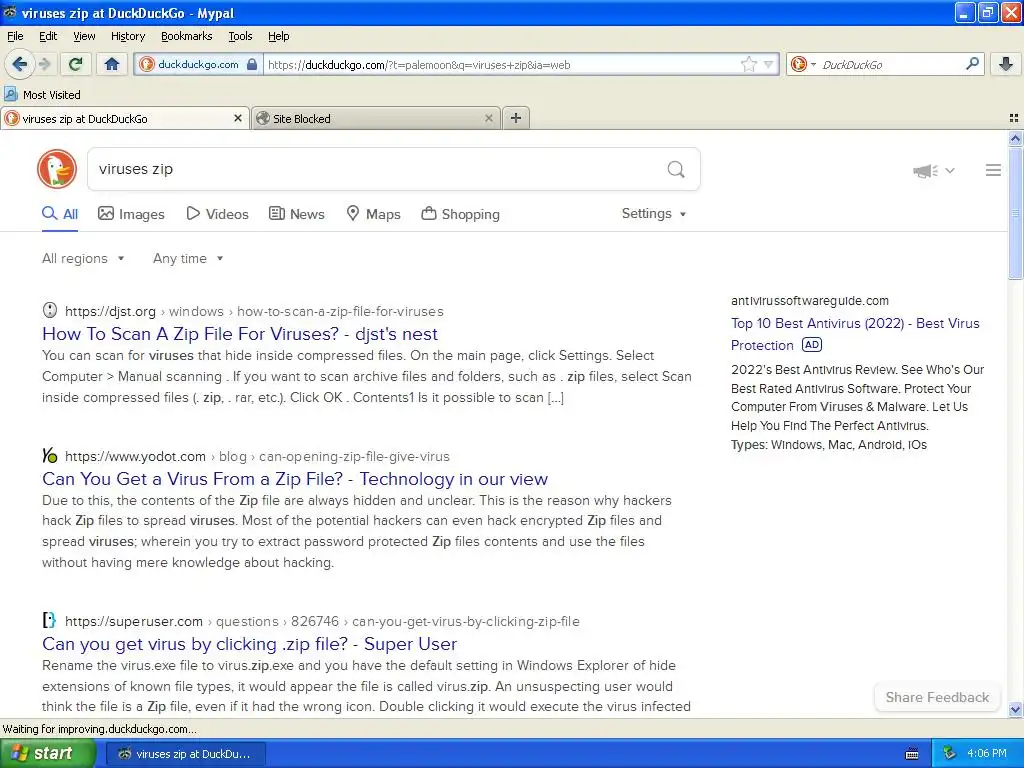1024x768 pixels.
Task: Switch to the Site Blocked tab
Action: (x=376, y=118)
